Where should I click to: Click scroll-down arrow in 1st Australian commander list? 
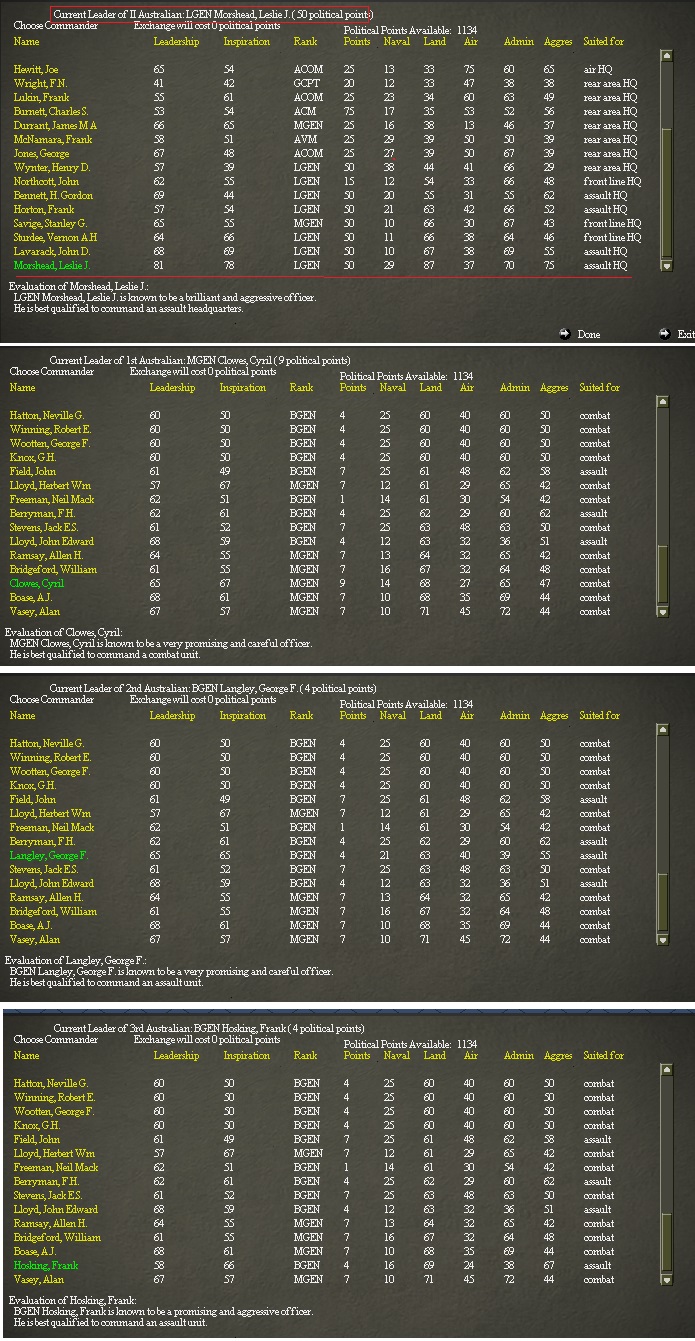pos(662,610)
